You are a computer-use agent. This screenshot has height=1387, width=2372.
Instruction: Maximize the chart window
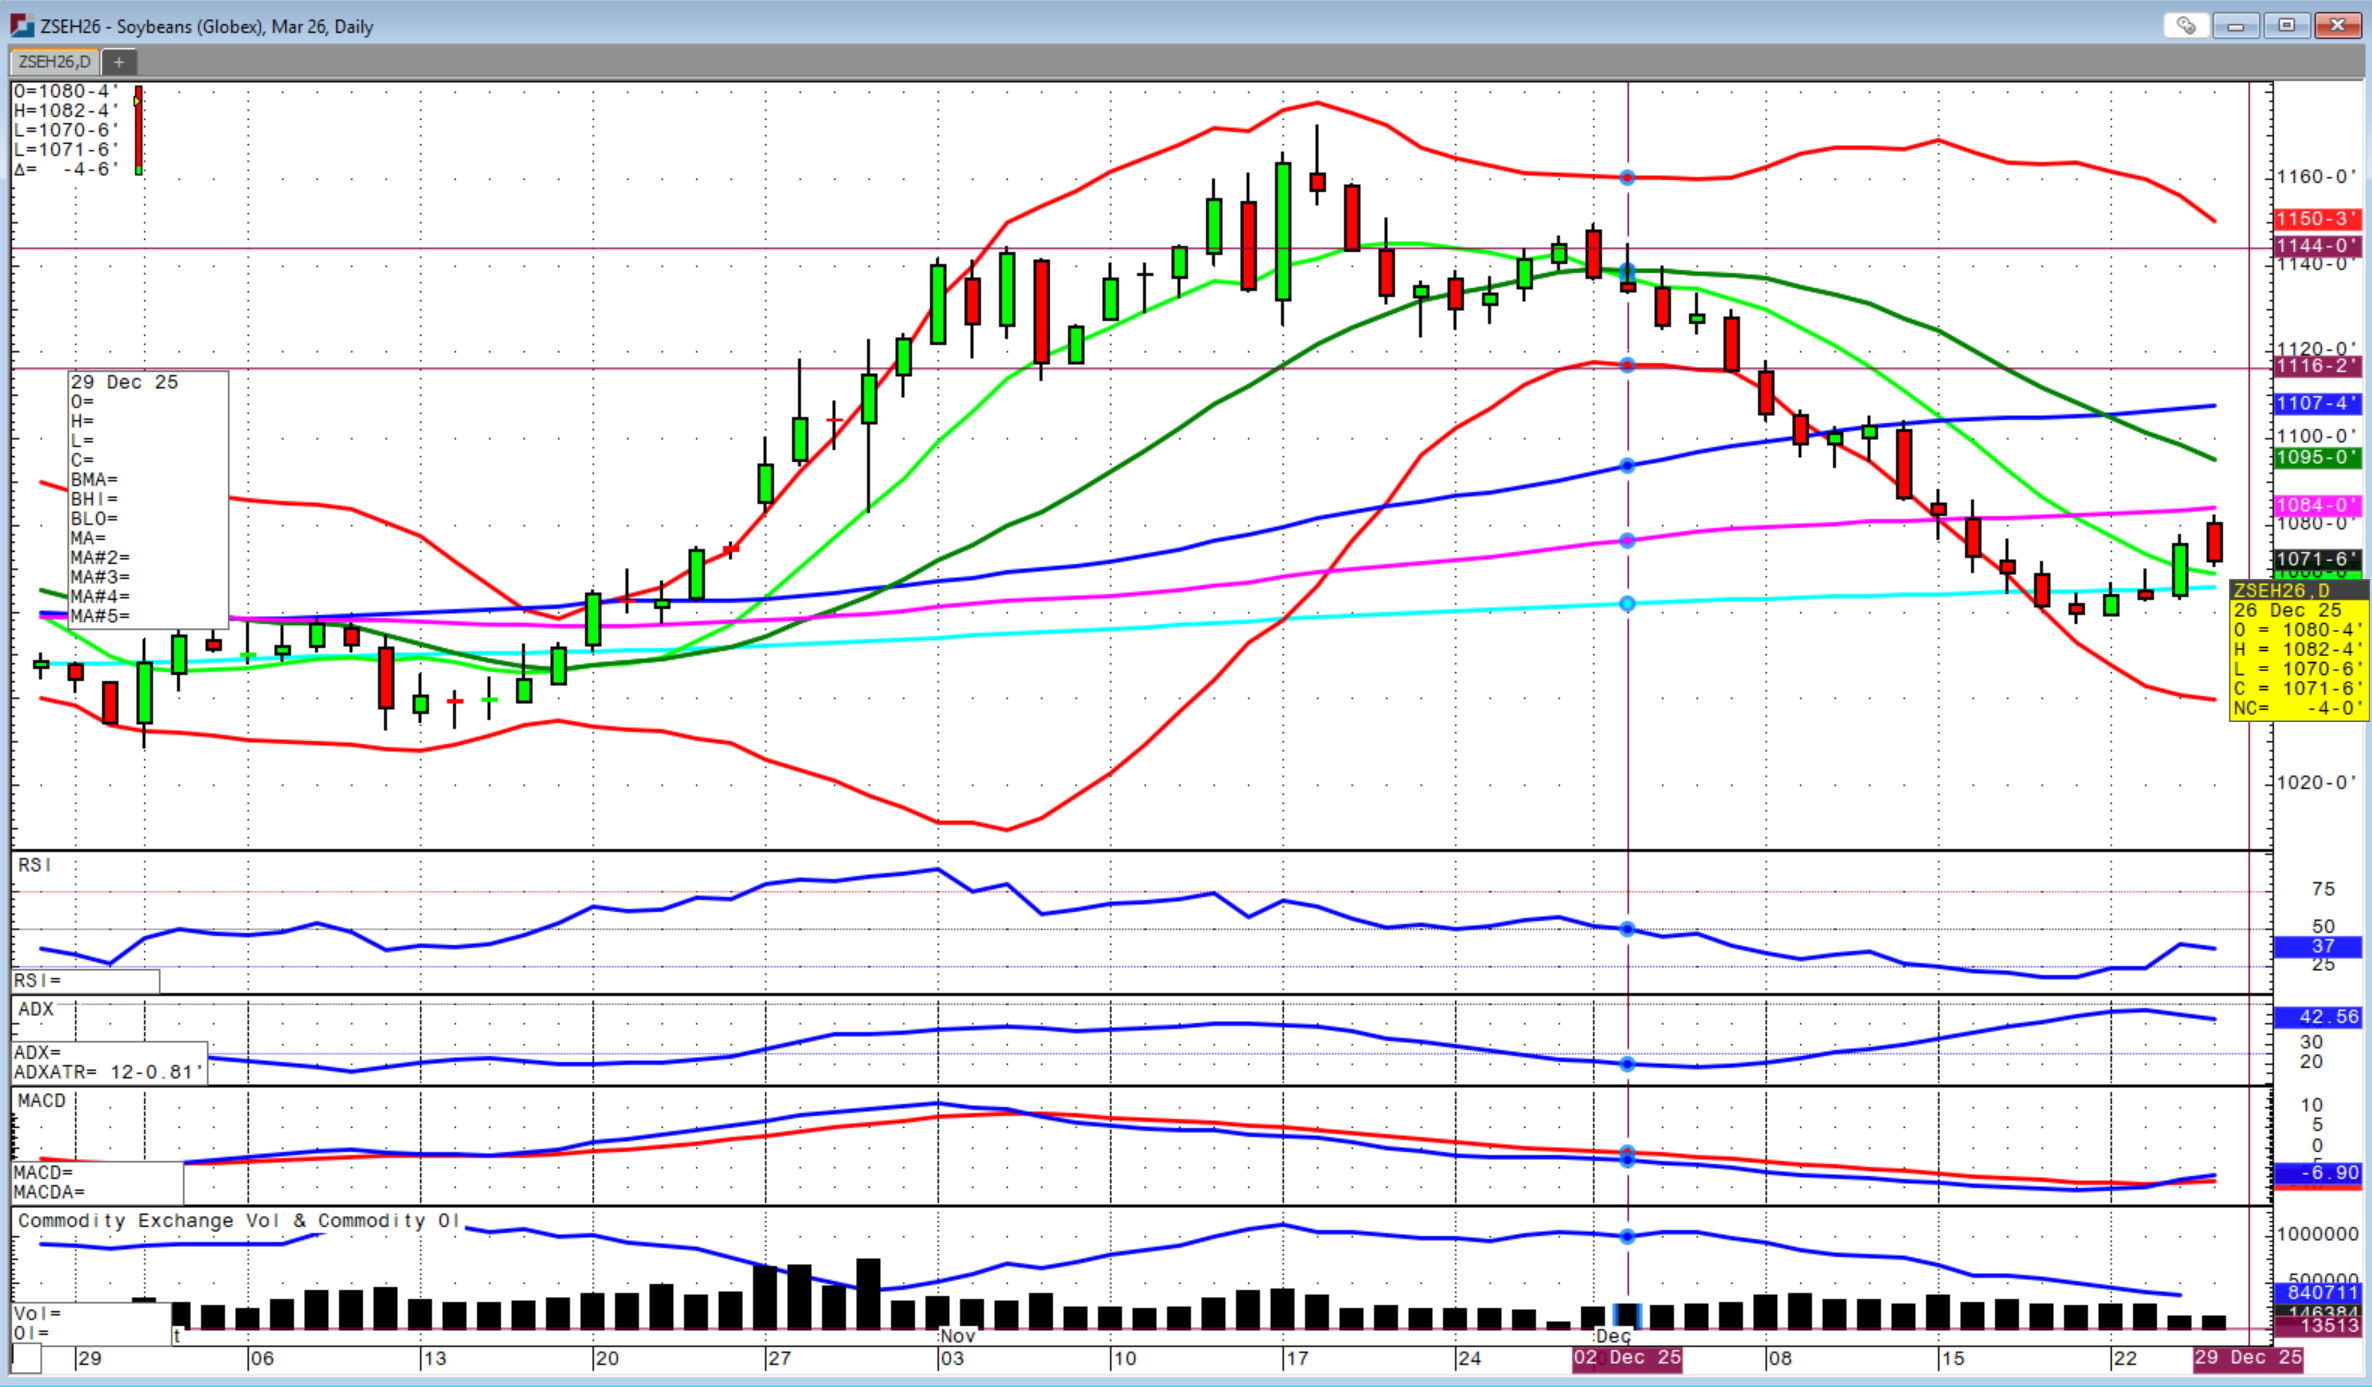pos(2286,25)
